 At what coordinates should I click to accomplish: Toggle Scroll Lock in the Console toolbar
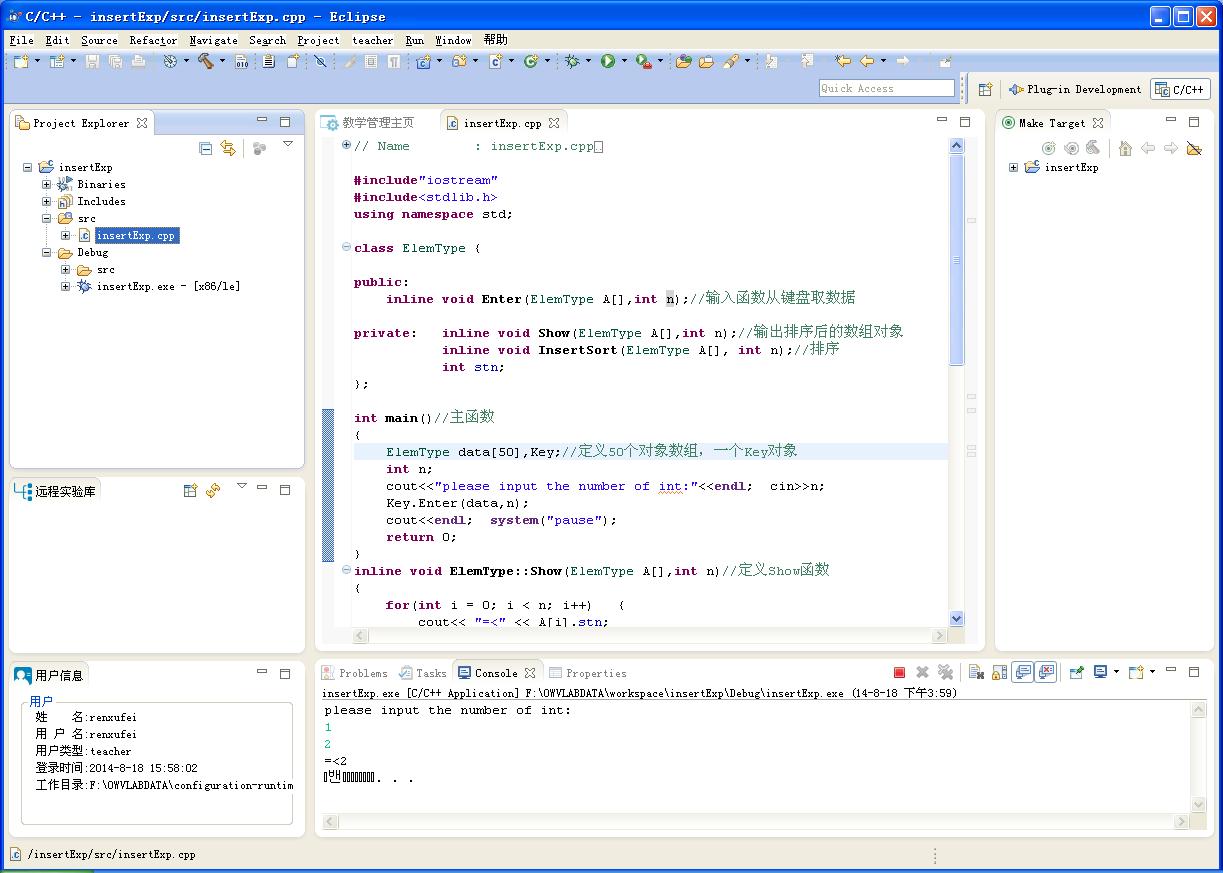pos(999,673)
